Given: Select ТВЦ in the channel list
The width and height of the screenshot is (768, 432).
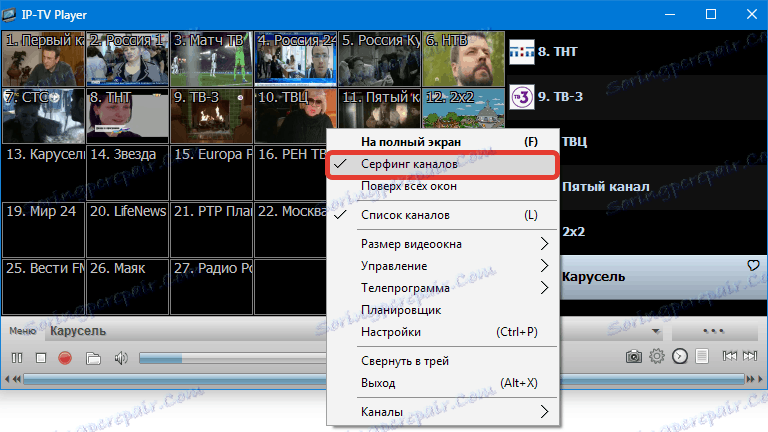Looking at the screenshot, I should (x=663, y=142).
